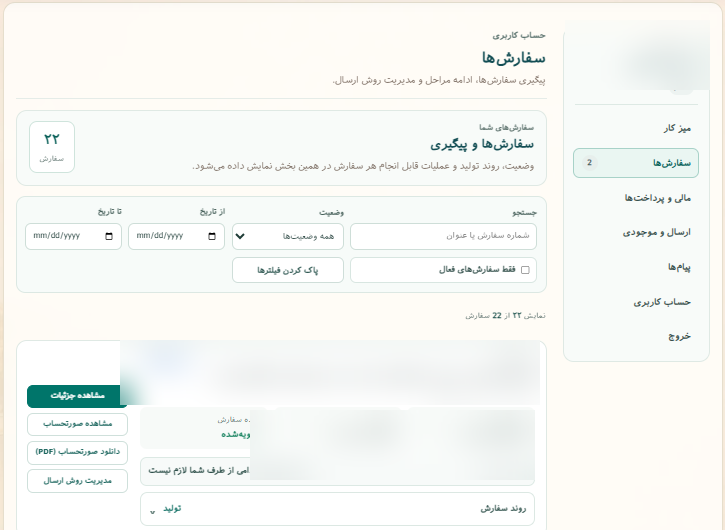The image size is (725, 530).
Task: Click the از تاریخ date field
Action: [x=176, y=236]
